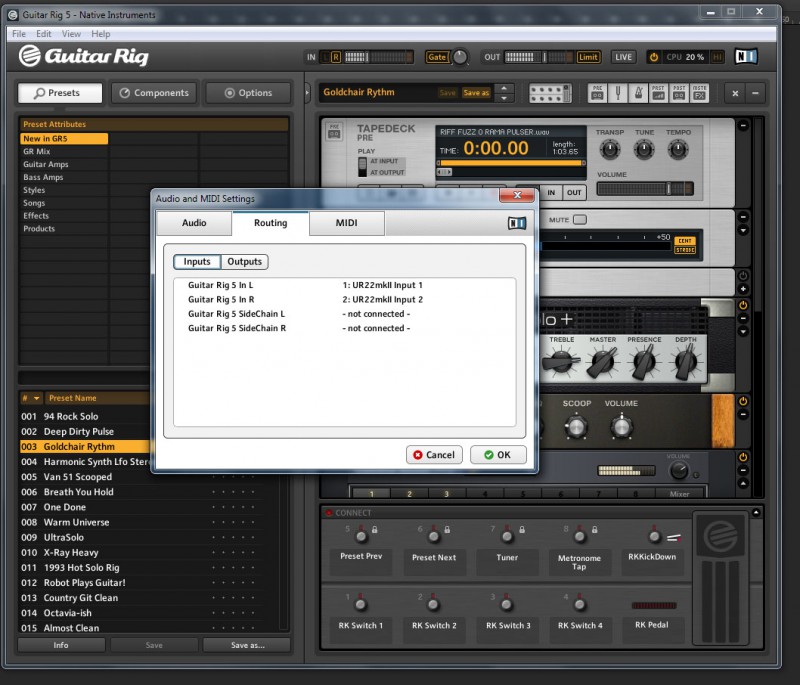
Task: Select Guitar Rig 5 In L routing row
Action: point(344,285)
